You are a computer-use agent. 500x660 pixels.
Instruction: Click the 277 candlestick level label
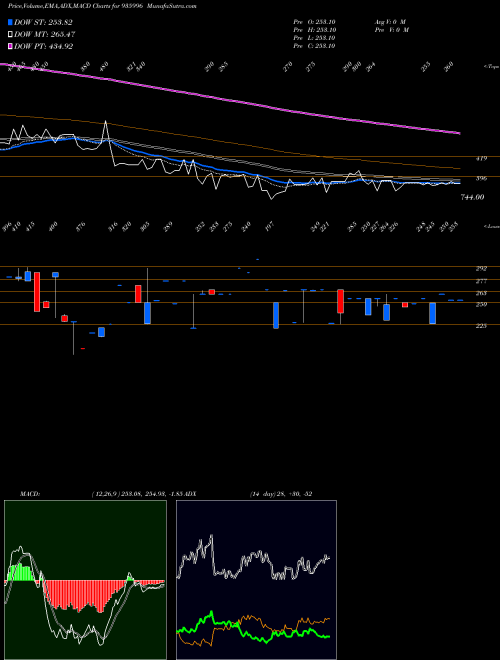(481, 281)
